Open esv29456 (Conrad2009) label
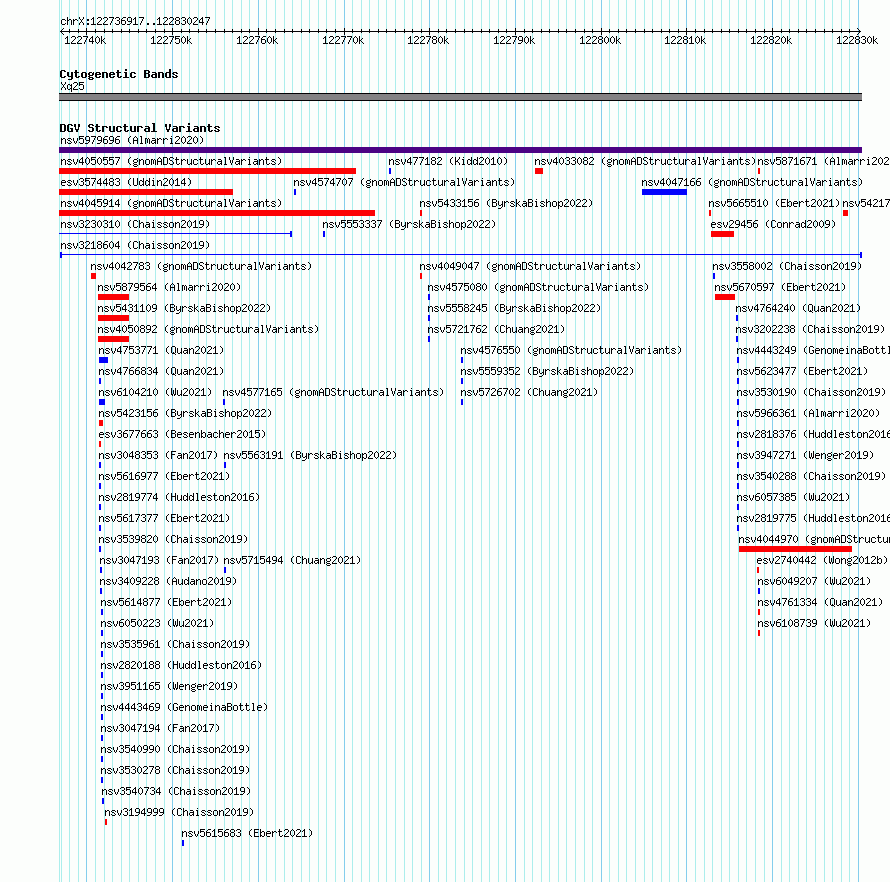The image size is (890, 882). (773, 224)
